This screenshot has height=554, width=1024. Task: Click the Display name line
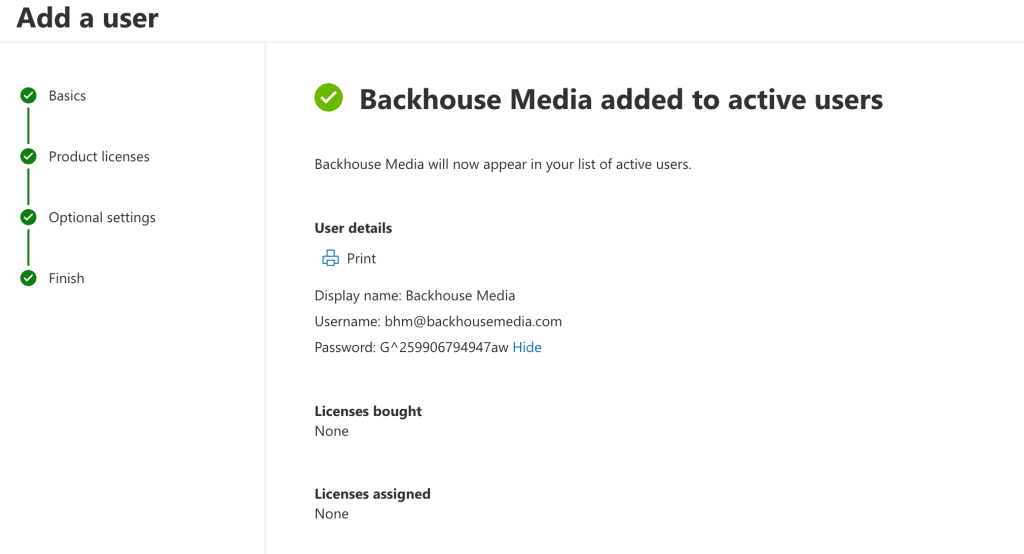[415, 296]
